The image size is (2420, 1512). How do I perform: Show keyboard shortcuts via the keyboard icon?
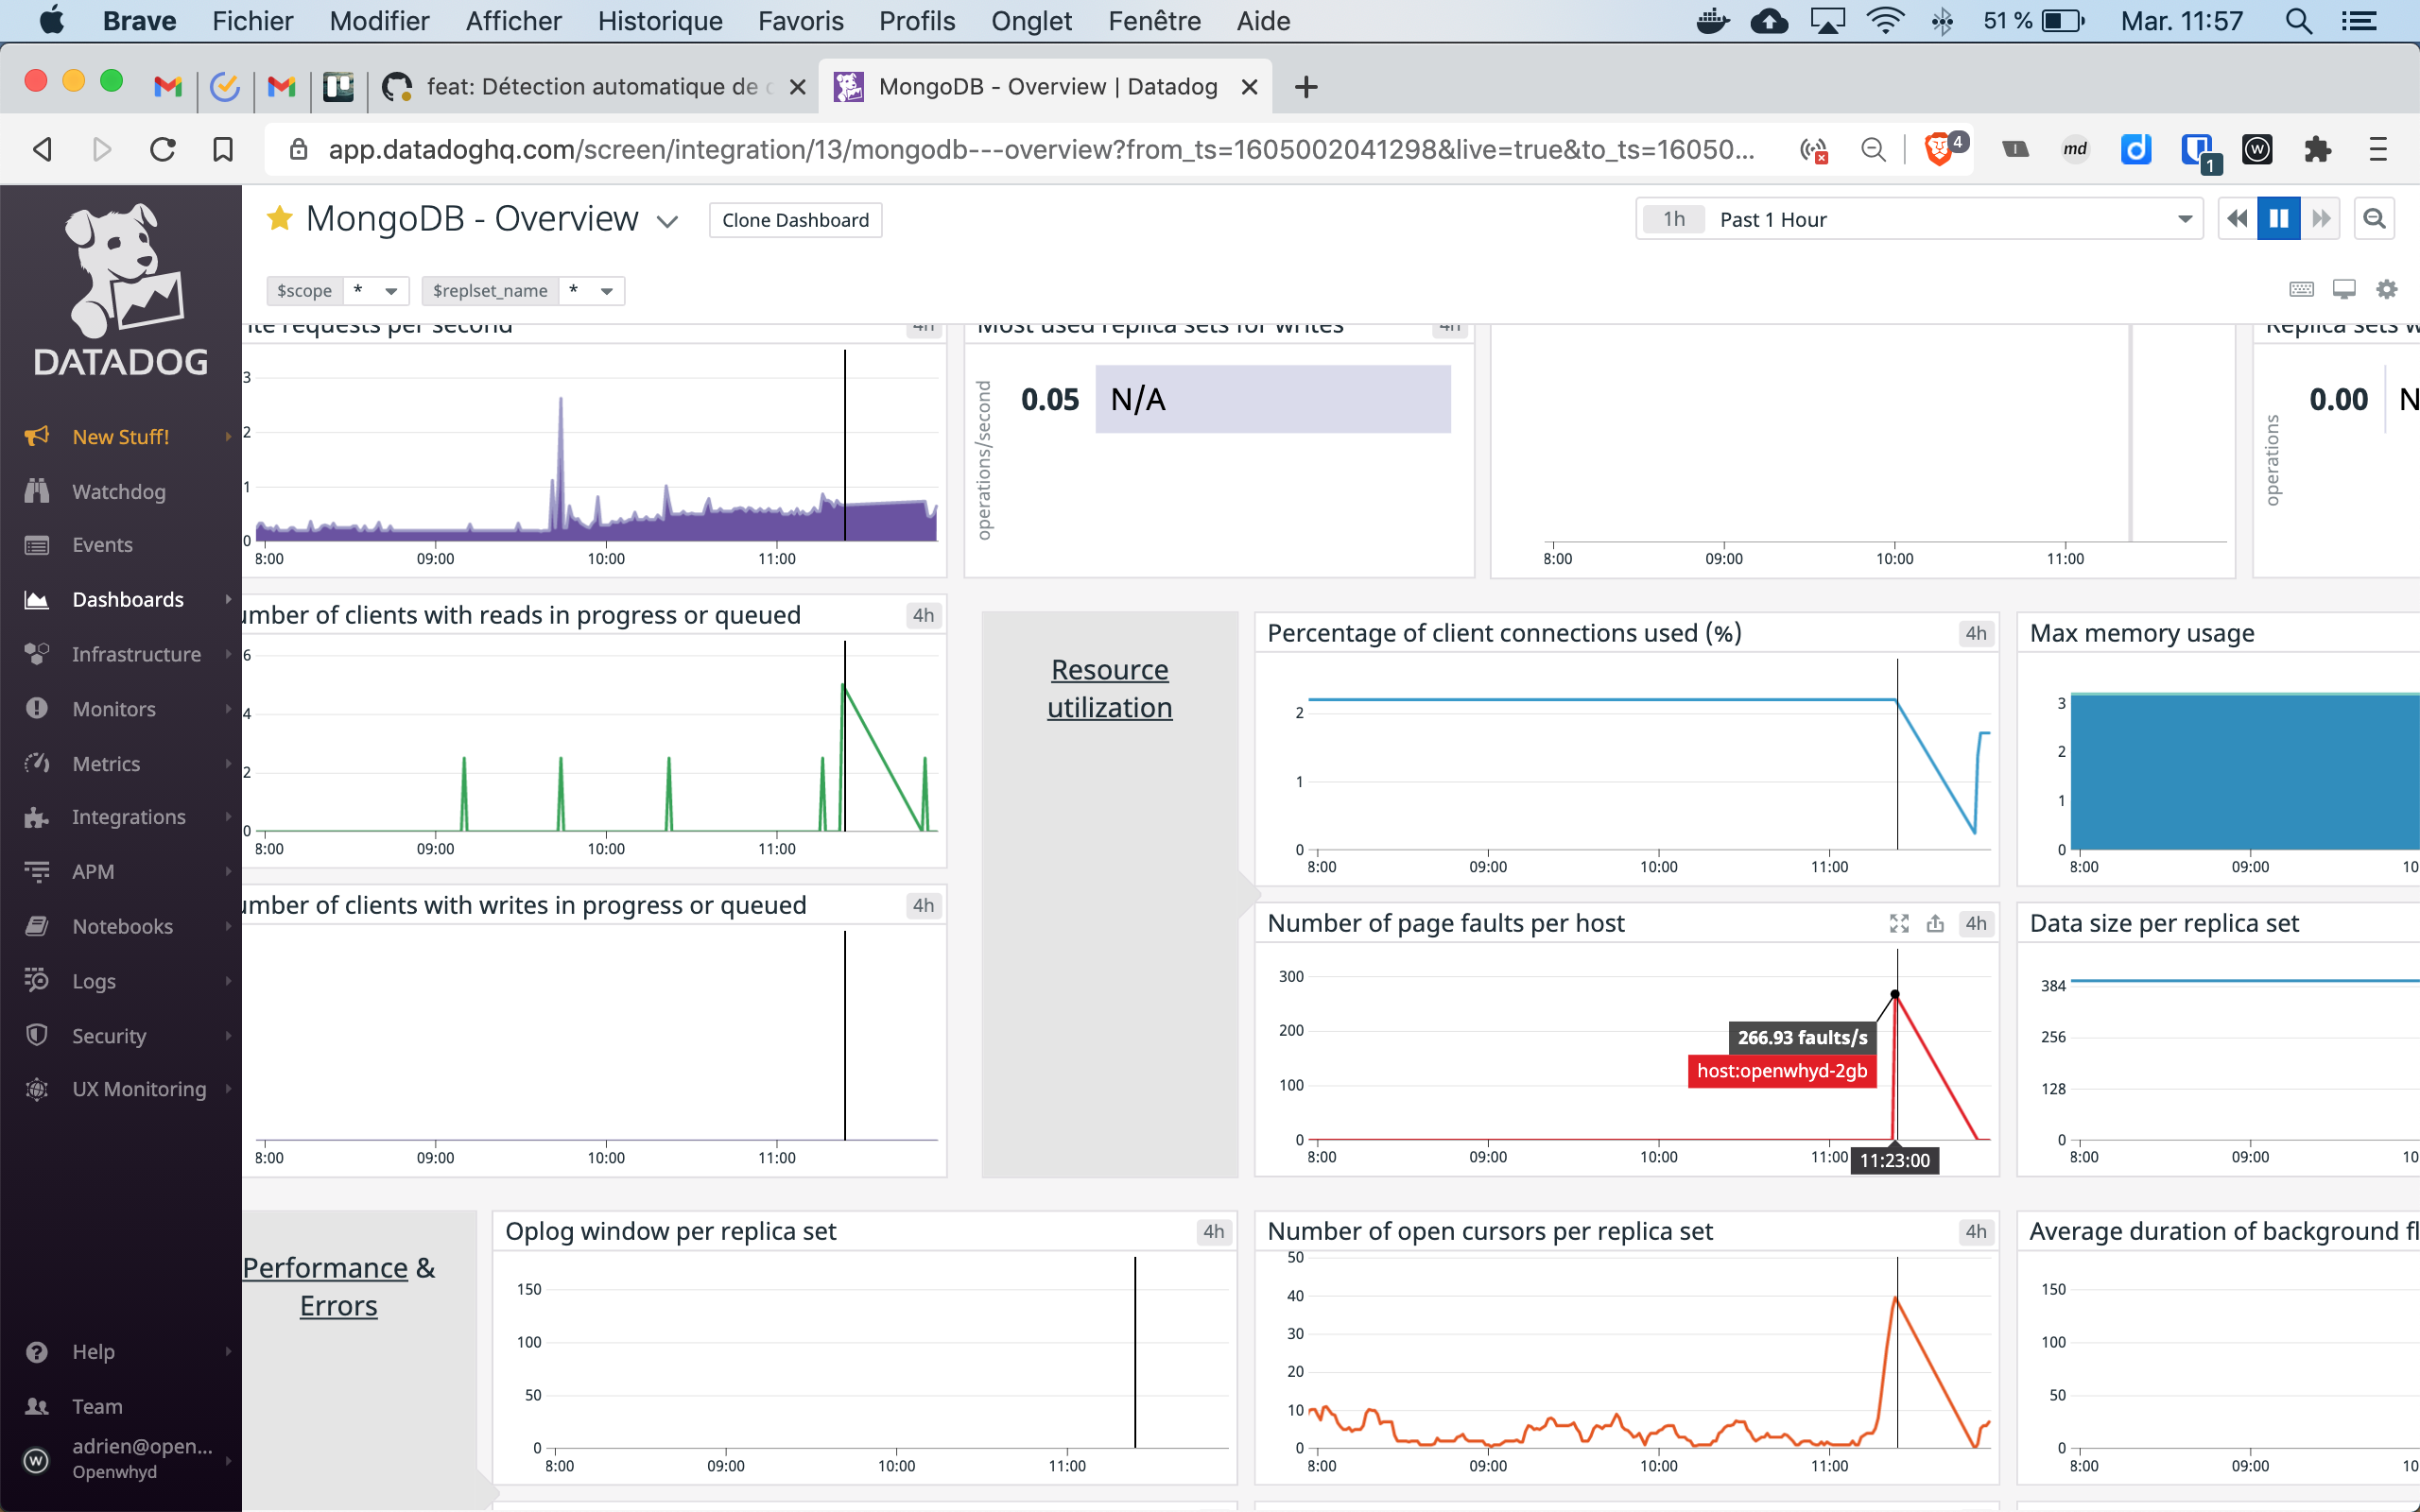[x=2301, y=289]
